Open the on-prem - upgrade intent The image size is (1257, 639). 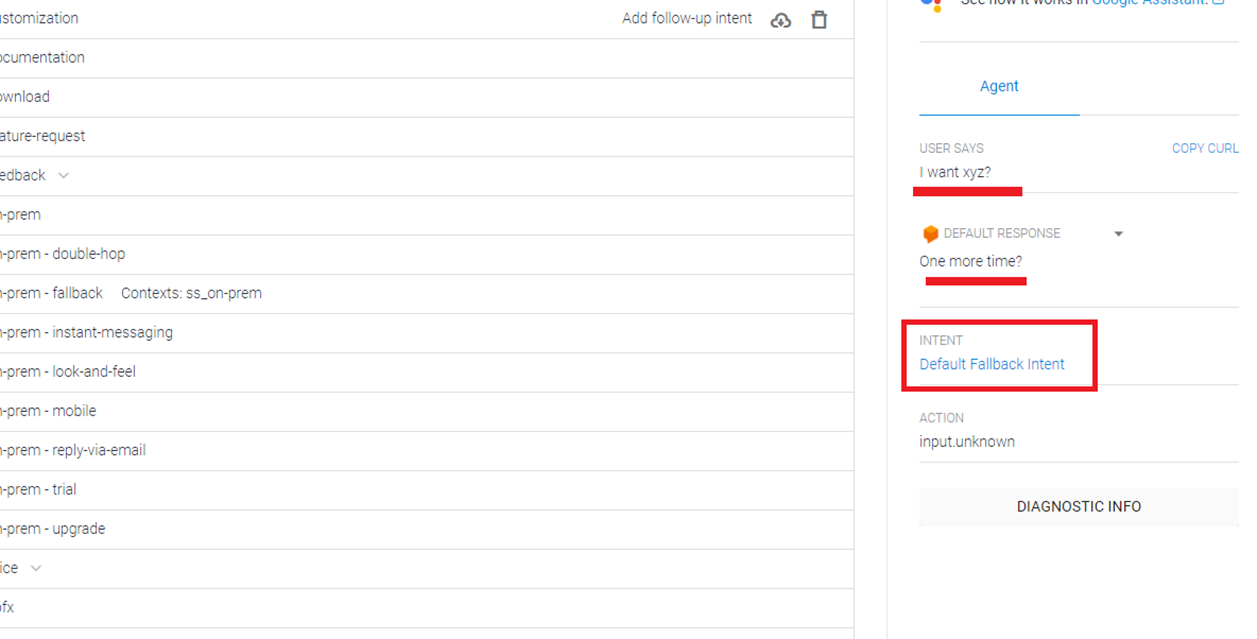pos(53,529)
